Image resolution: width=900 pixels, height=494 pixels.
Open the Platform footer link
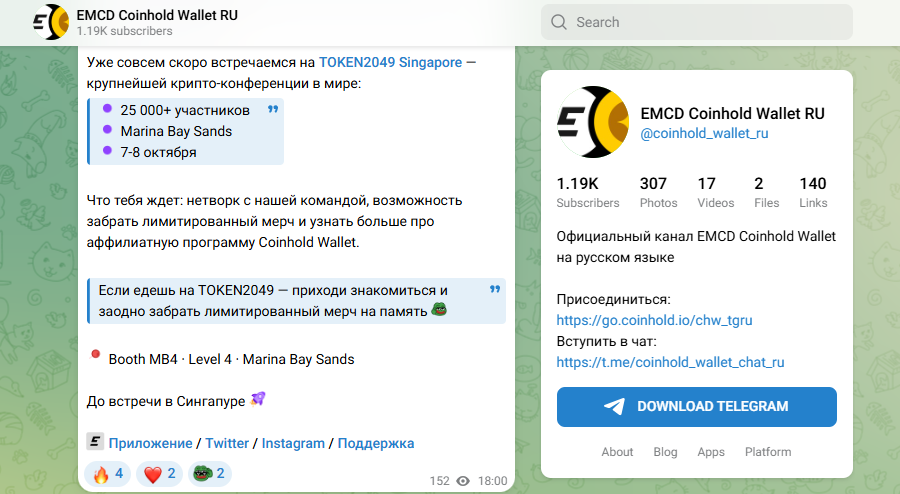click(768, 452)
